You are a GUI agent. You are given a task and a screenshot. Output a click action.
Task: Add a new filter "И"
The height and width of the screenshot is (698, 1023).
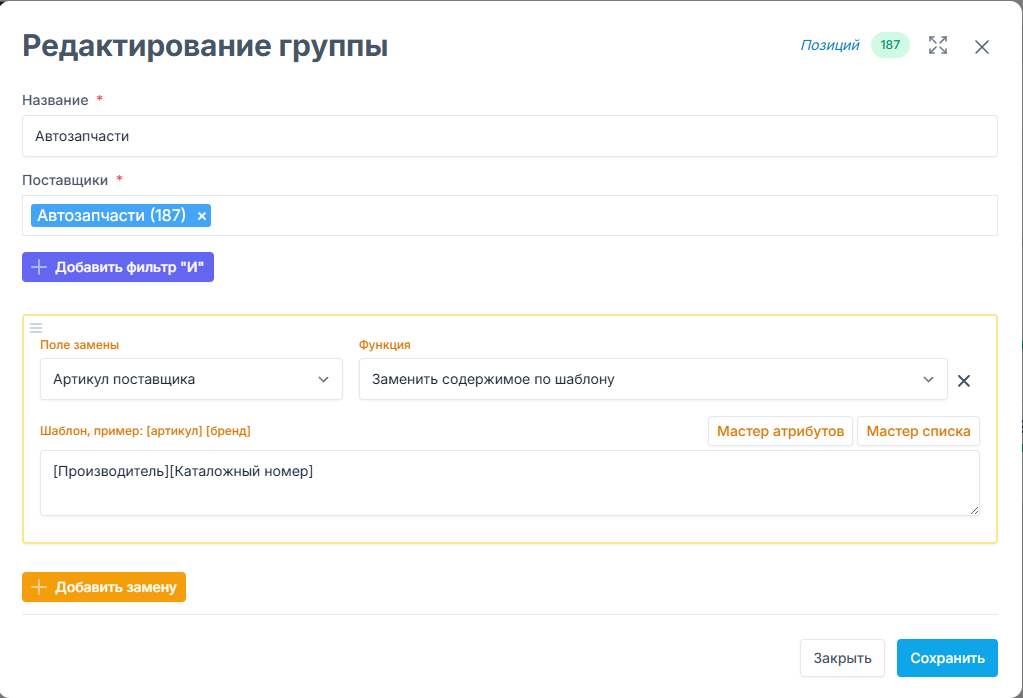118,267
